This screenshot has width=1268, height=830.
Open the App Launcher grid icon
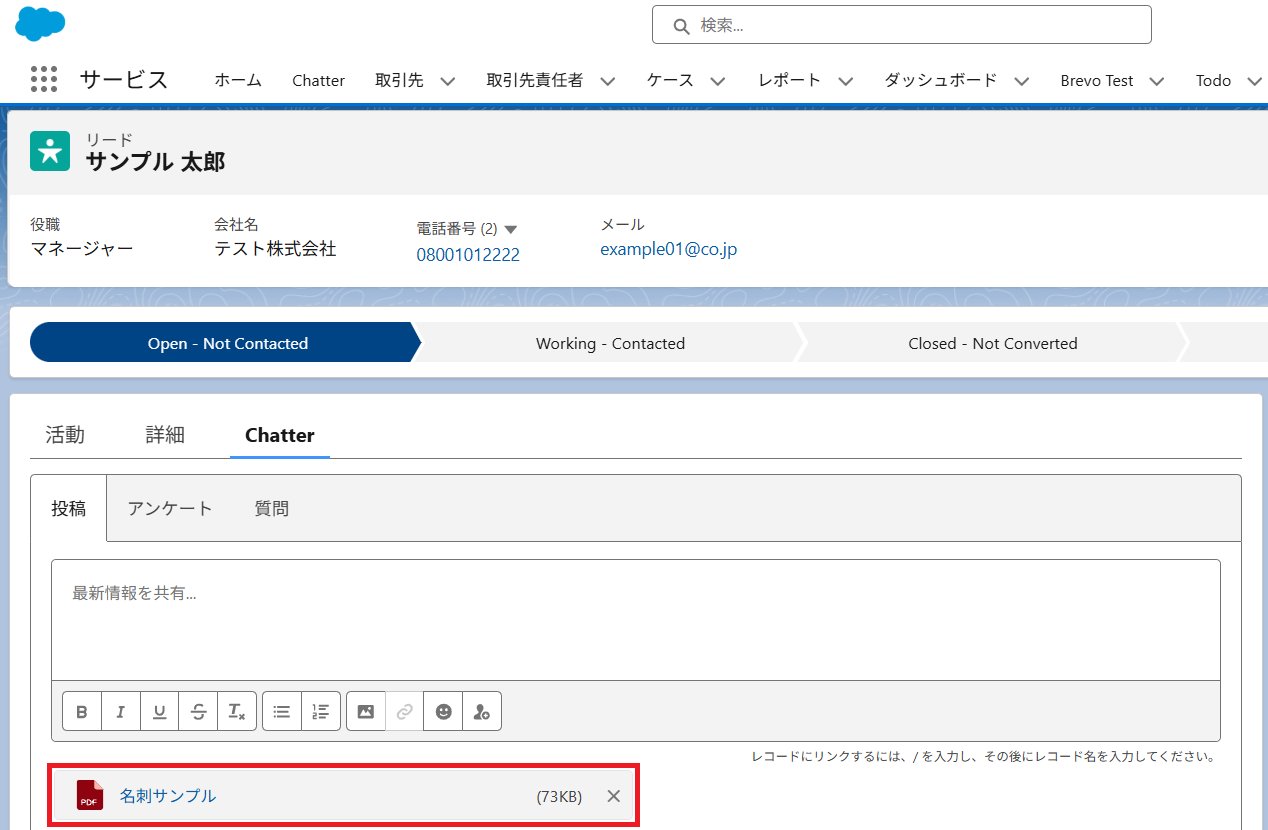point(44,80)
